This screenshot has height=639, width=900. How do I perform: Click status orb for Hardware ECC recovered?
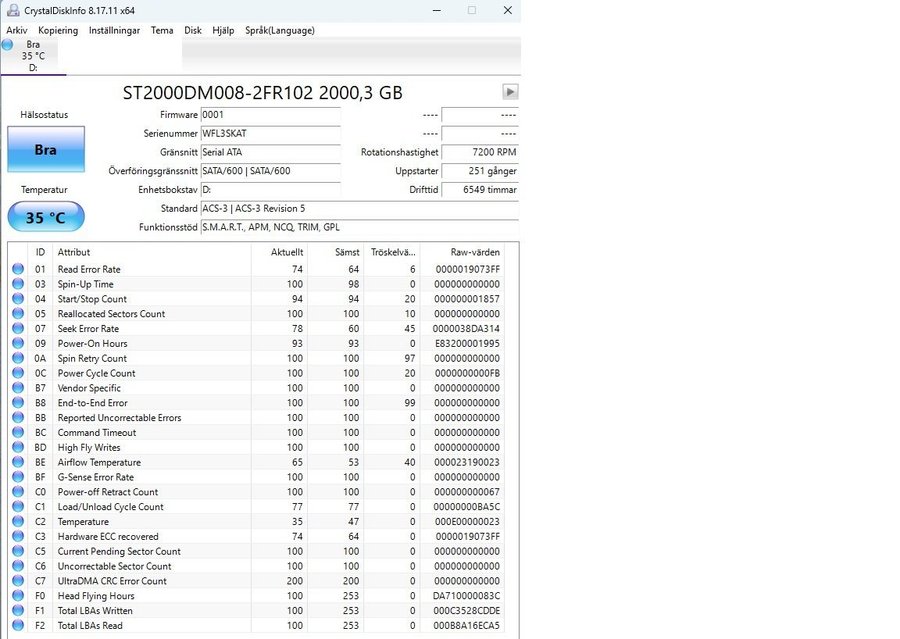pyautogui.click(x=18, y=536)
